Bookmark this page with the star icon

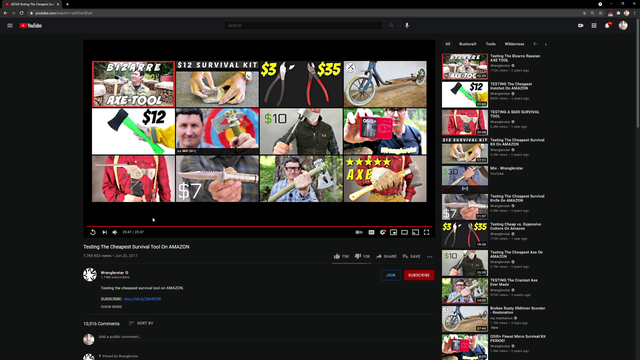601,13
